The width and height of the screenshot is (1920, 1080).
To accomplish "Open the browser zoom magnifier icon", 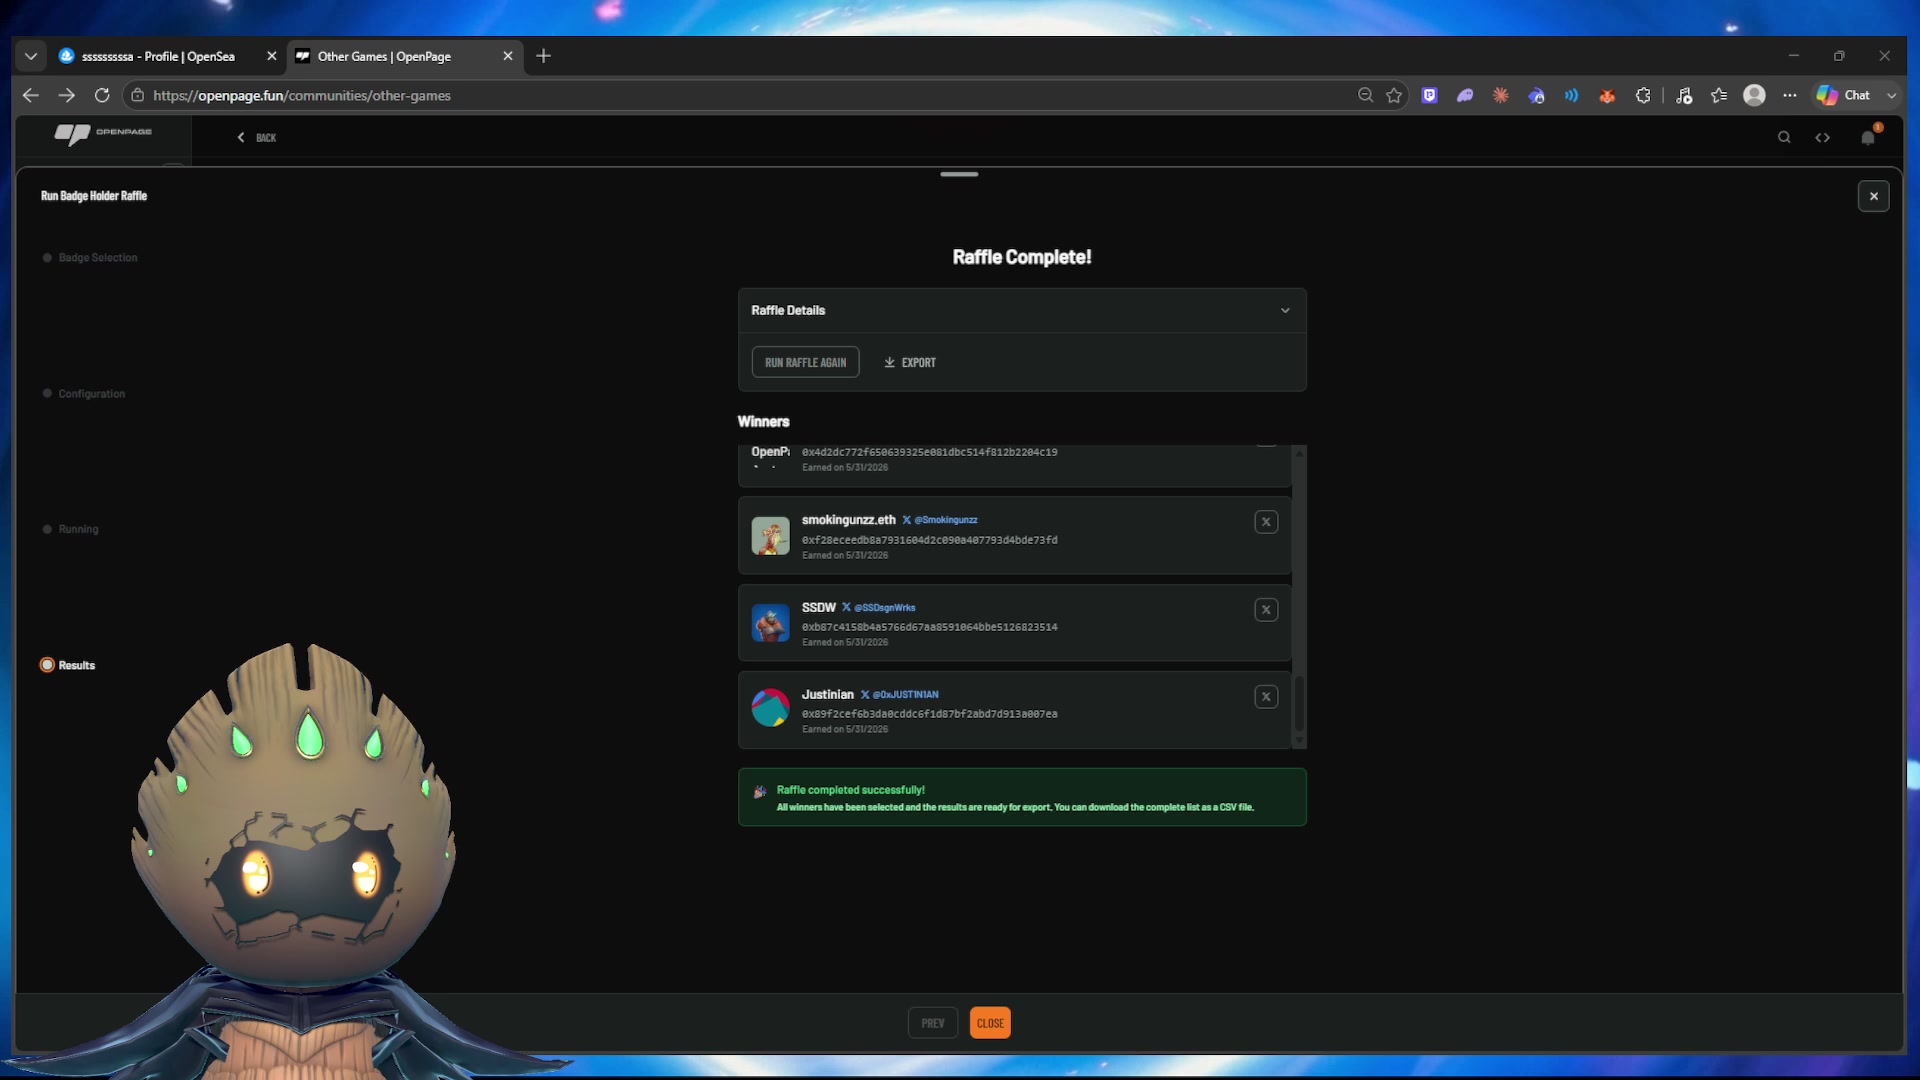I will tap(1365, 96).
